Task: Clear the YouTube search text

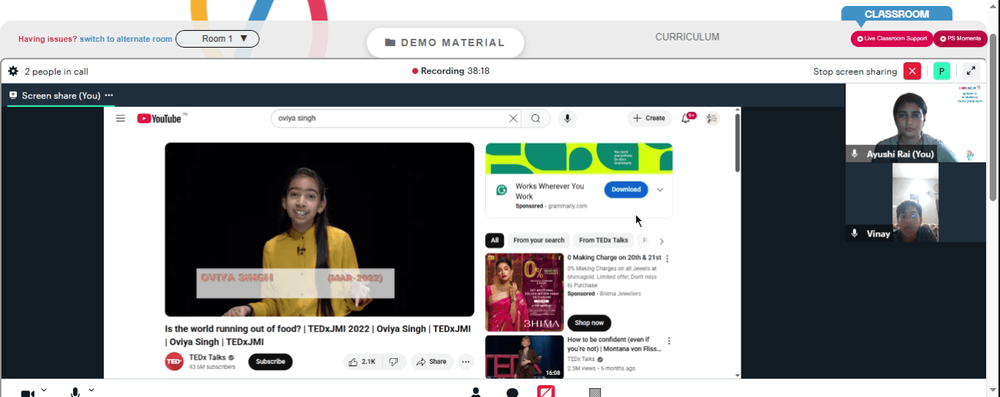Action: [513, 118]
